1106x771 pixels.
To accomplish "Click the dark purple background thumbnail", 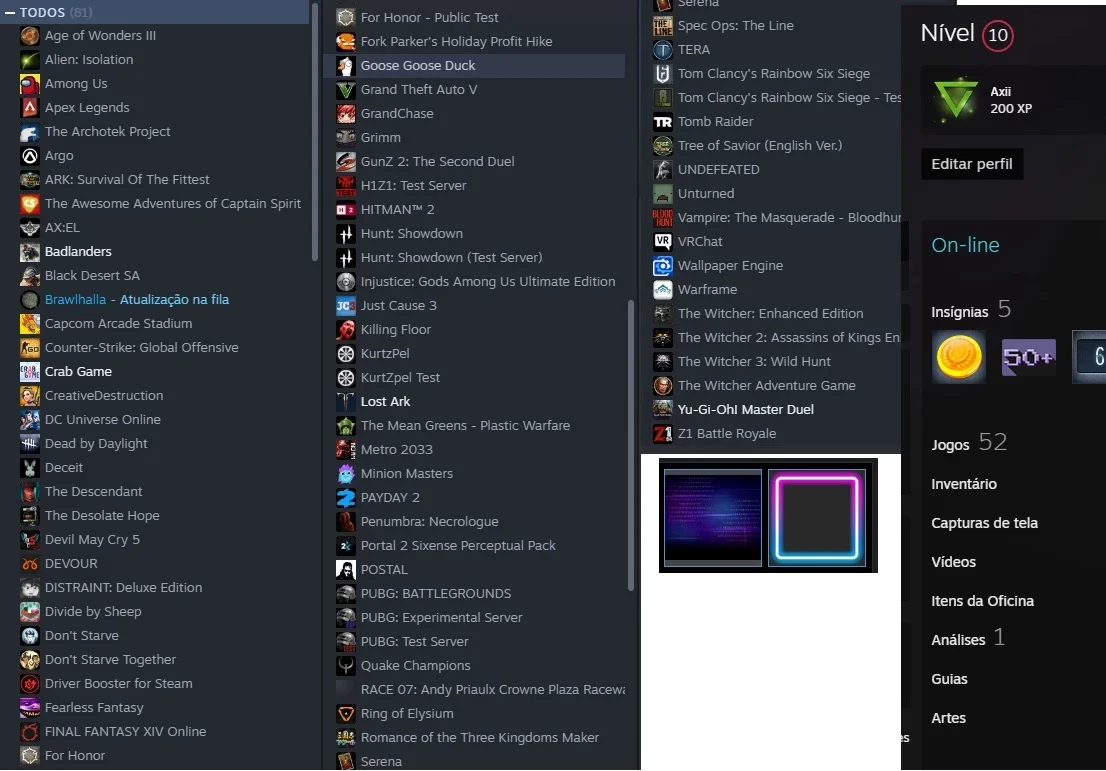I will tap(713, 517).
